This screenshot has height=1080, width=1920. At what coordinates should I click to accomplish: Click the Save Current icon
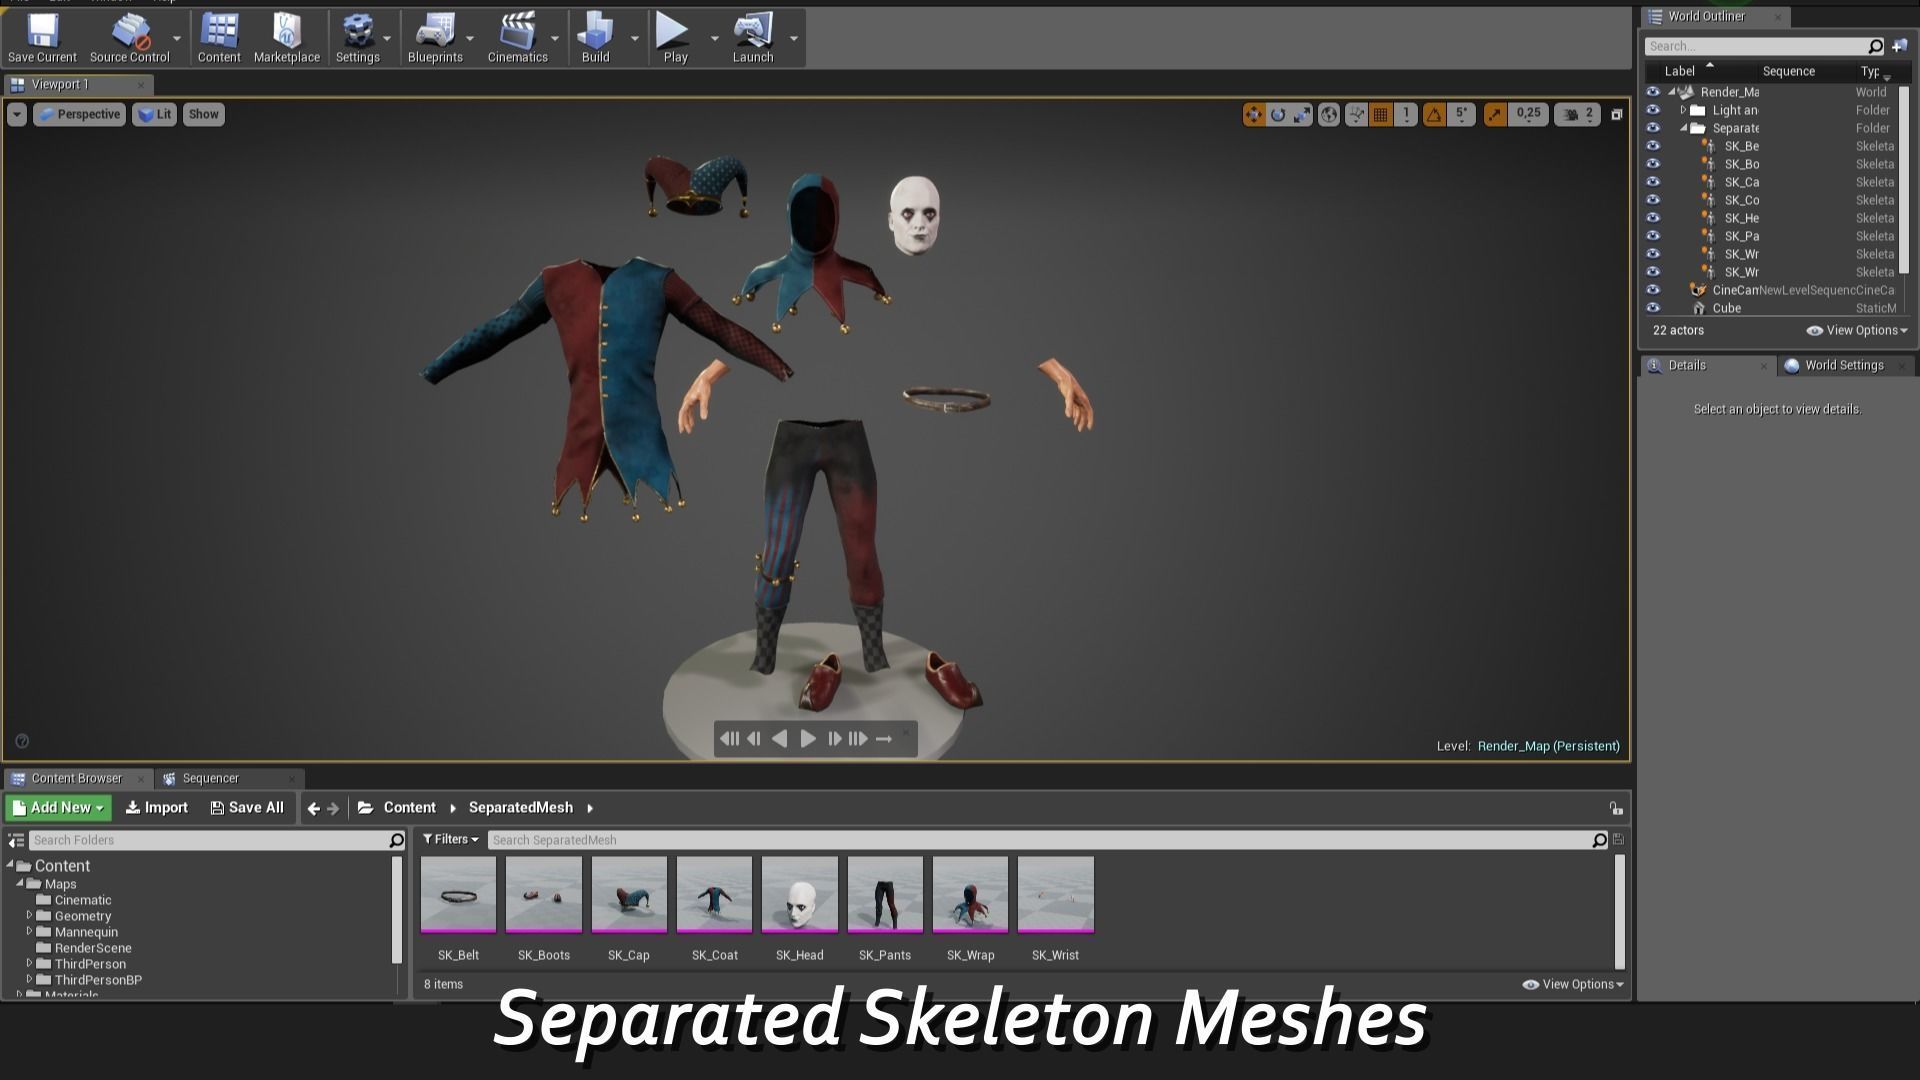(42, 38)
